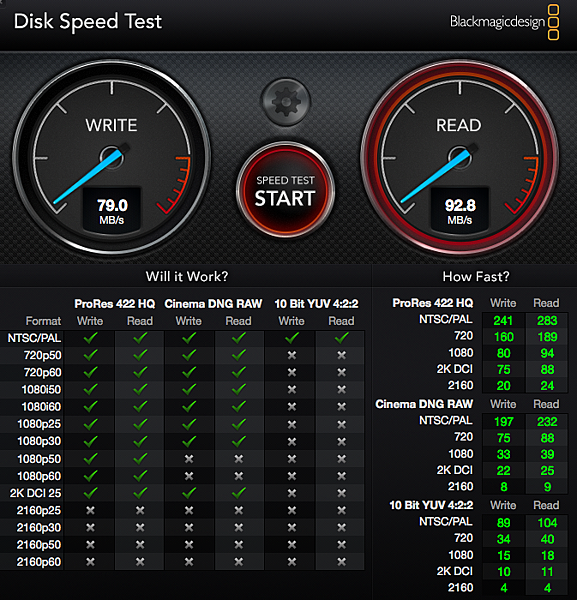Screen dimensions: 577x600
Task: Click 1080p60 Cinema DNG RAW read cross
Action: [239, 476]
